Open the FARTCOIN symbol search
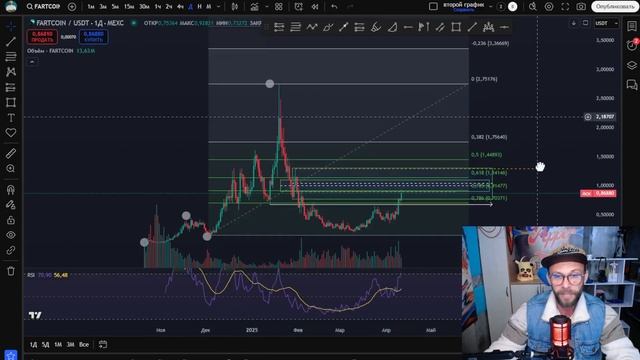 click(x=43, y=7)
